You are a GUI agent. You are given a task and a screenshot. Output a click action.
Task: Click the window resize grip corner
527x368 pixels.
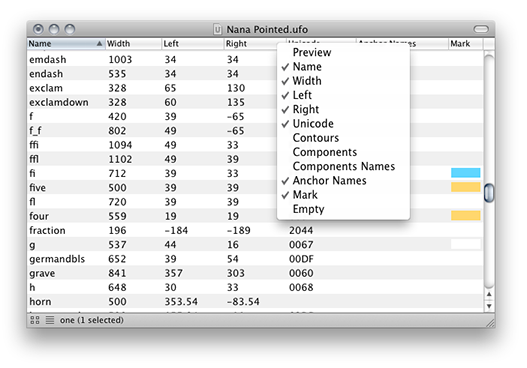[490, 323]
